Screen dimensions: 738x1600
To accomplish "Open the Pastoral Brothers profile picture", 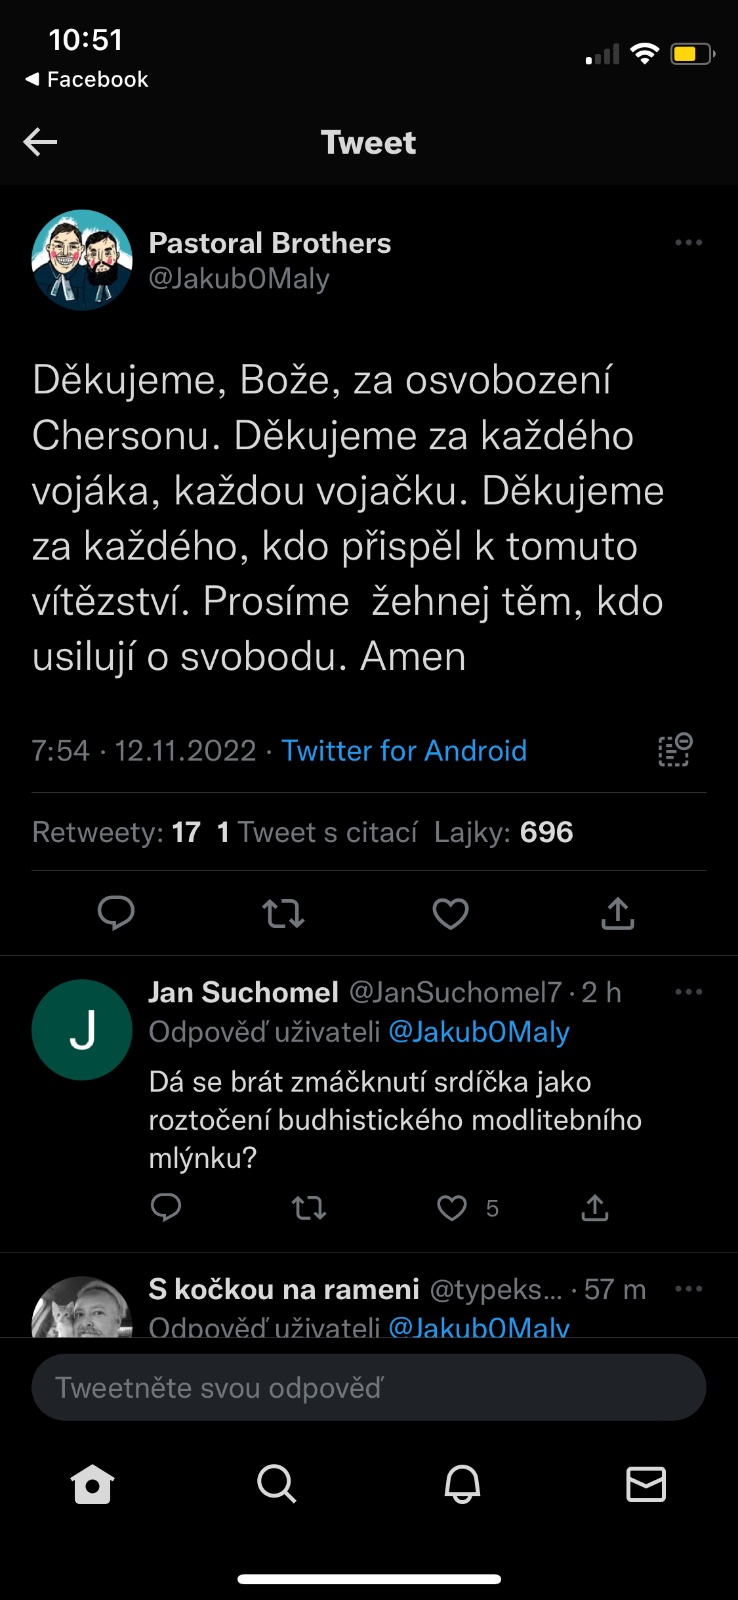I will 82,260.
